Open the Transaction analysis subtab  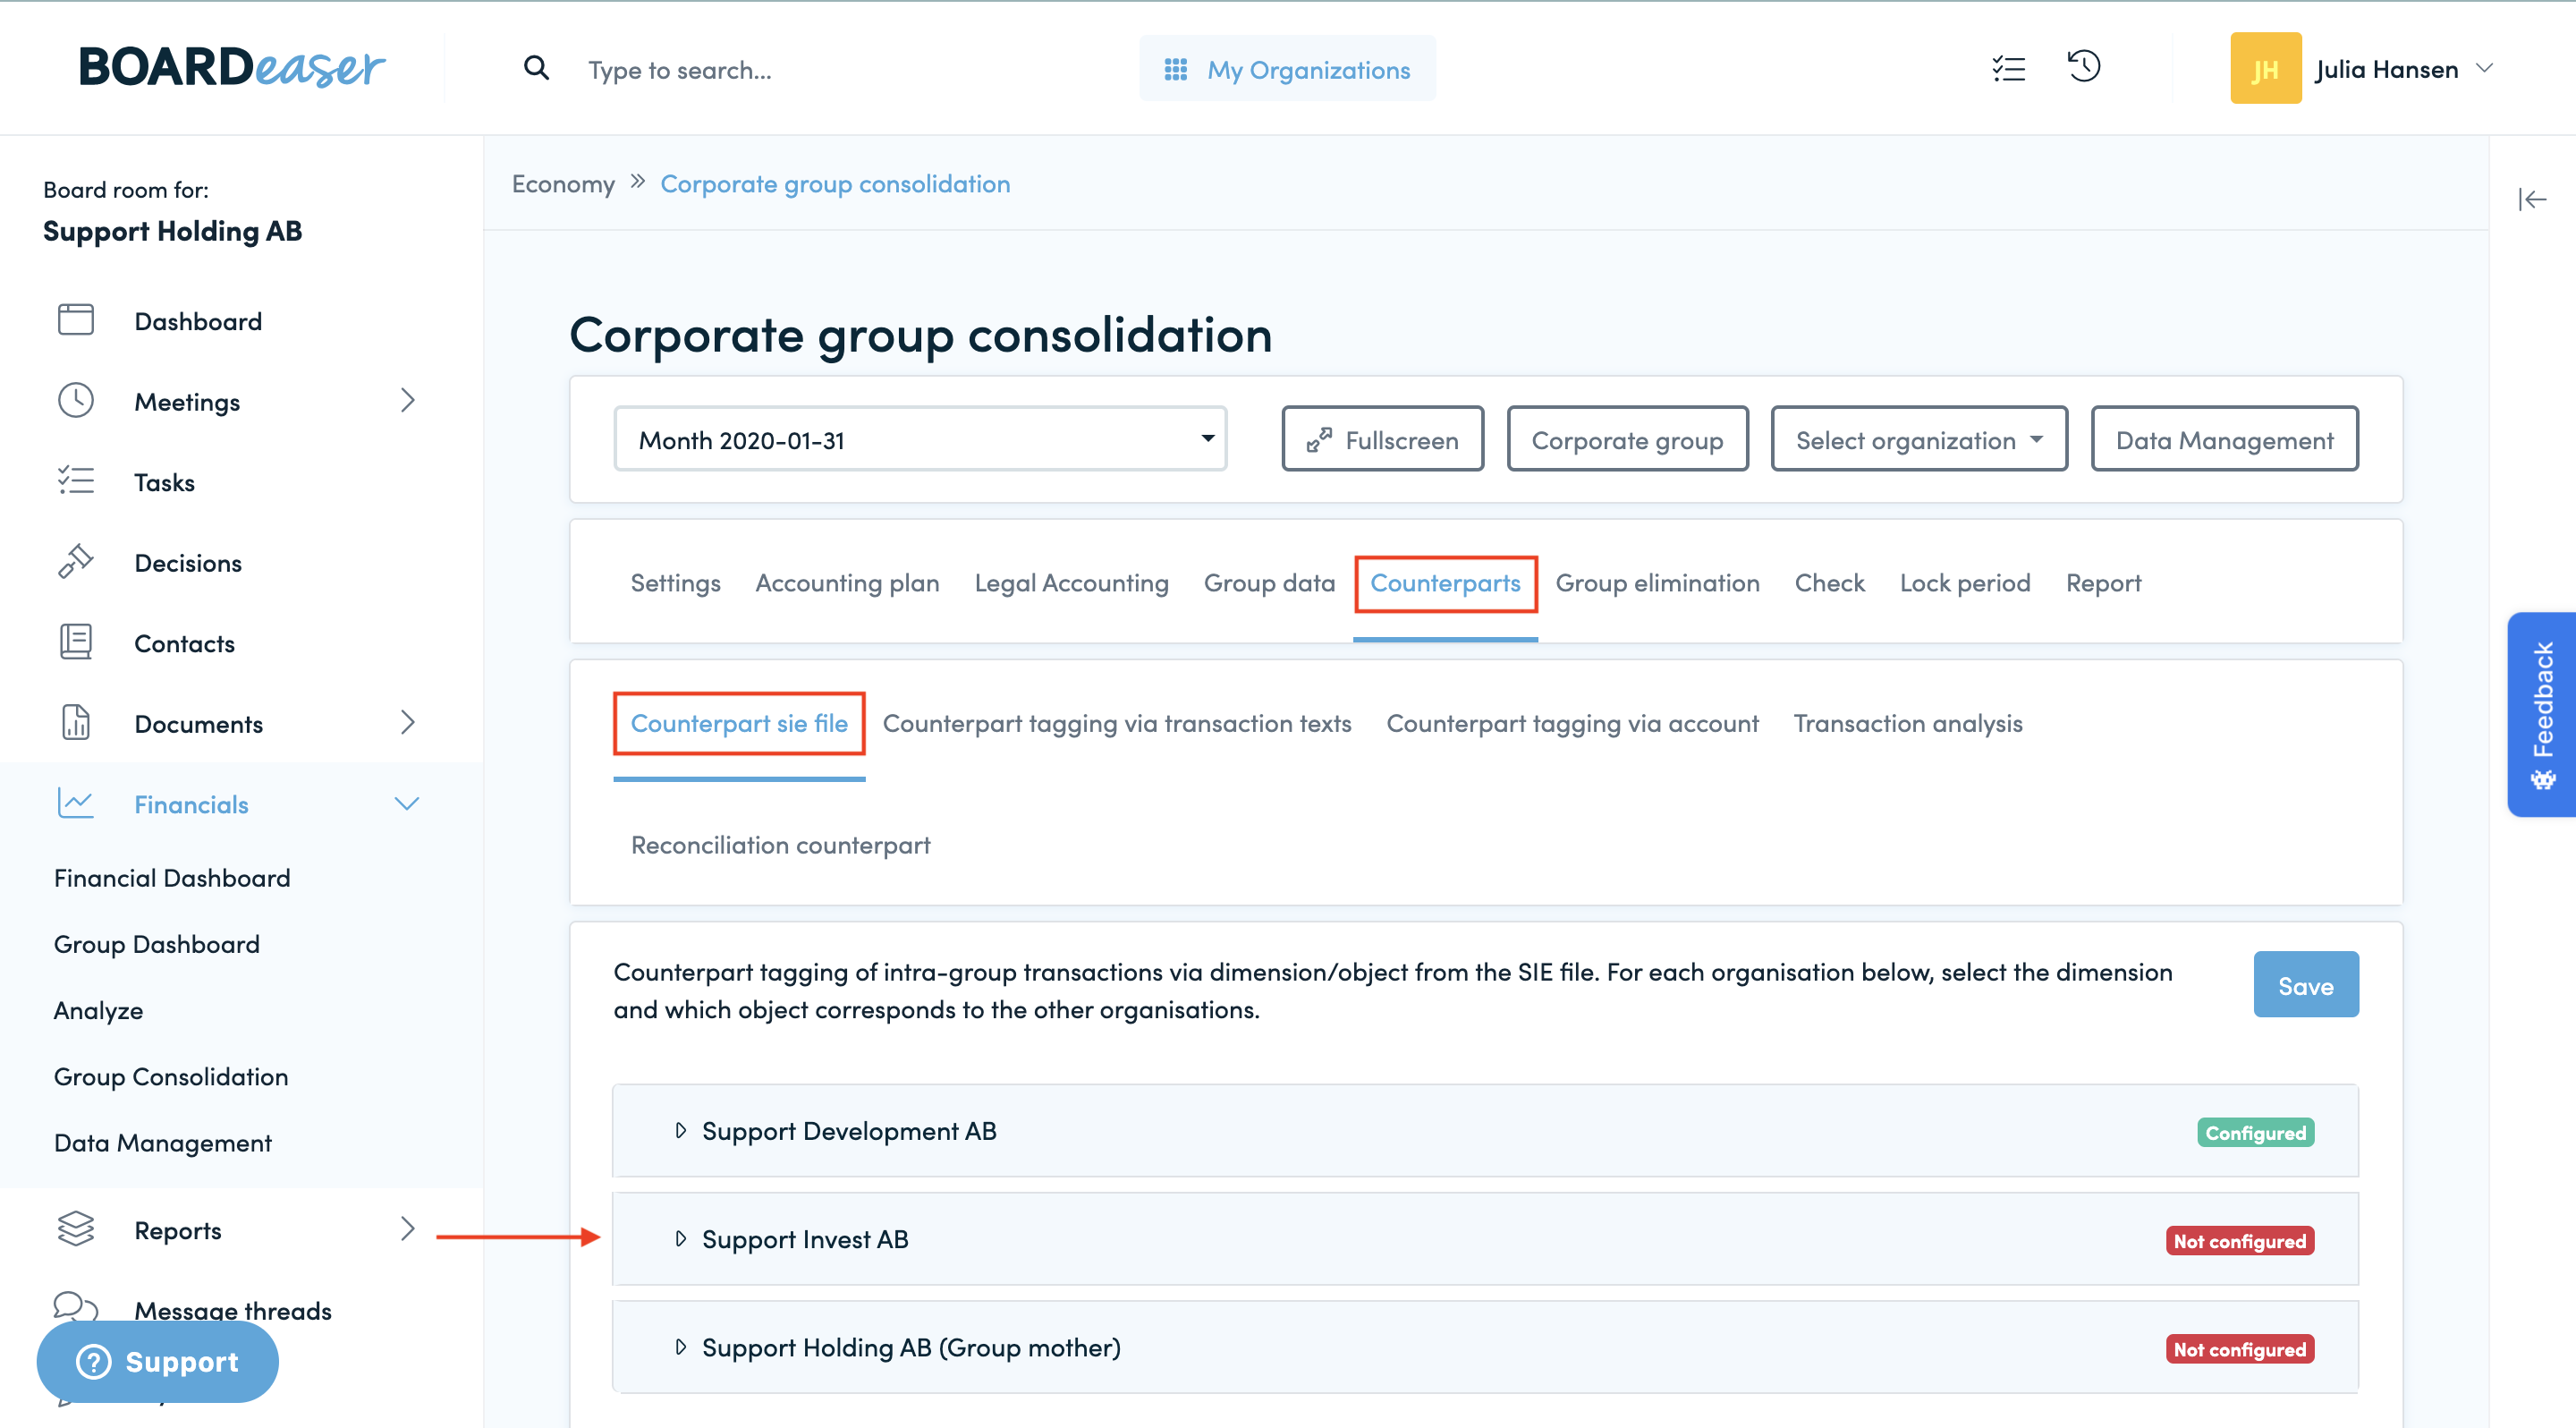tap(1907, 723)
